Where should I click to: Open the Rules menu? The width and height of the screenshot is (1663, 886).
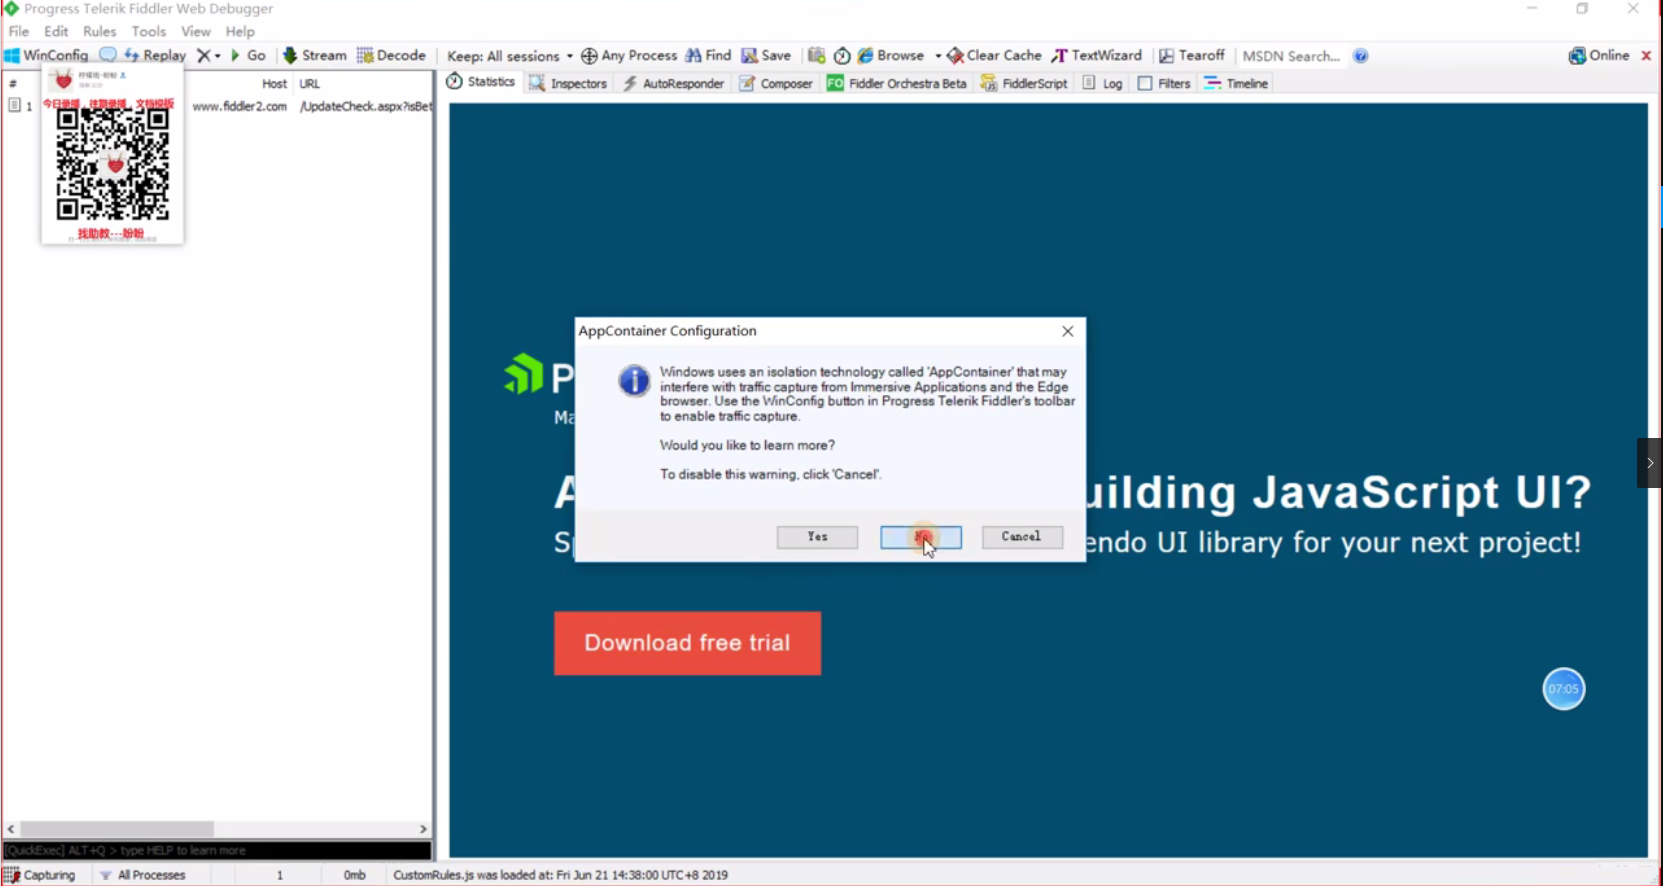point(99,31)
